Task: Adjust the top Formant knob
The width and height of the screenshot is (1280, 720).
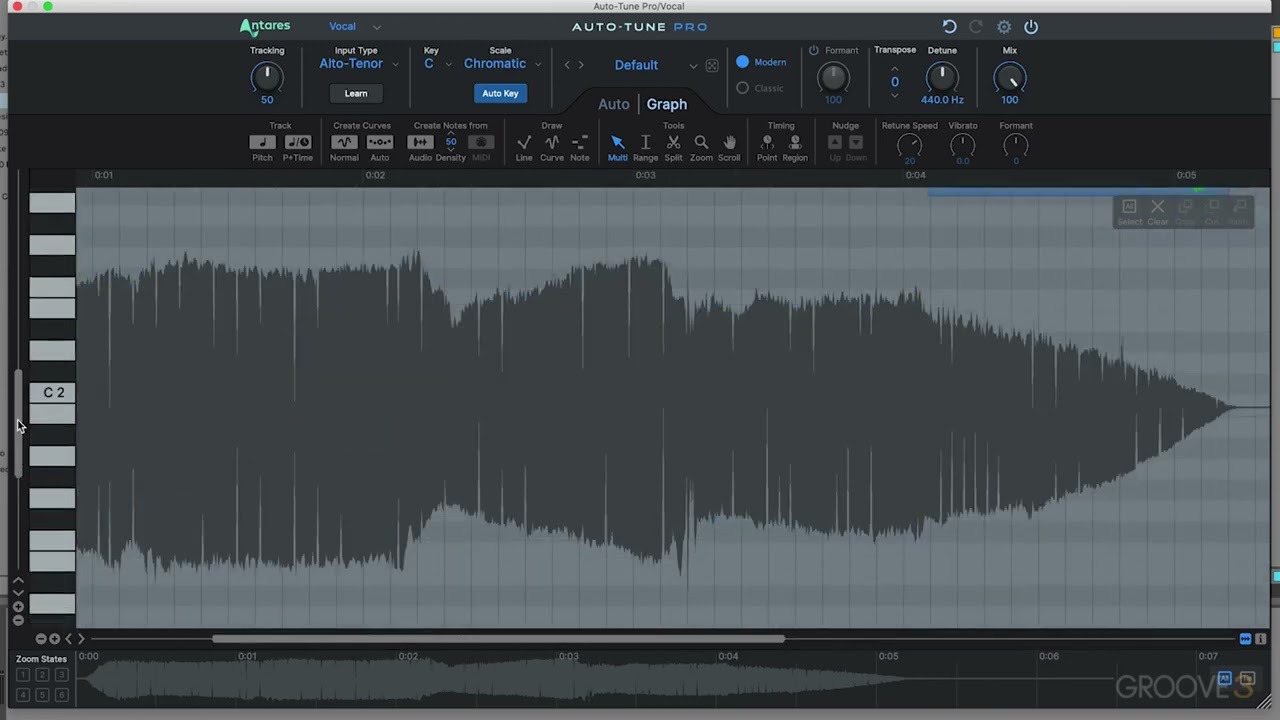Action: coord(833,77)
